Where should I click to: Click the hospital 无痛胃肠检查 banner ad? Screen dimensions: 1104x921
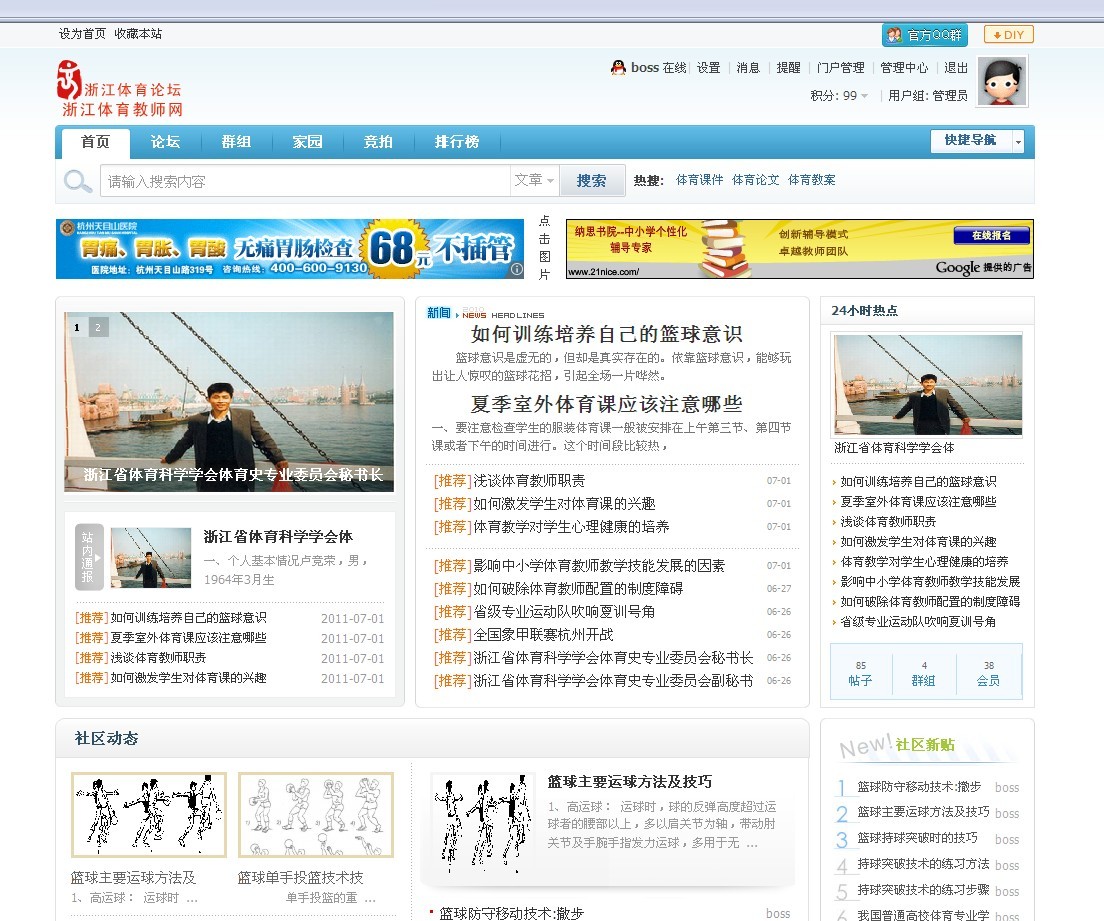coord(289,249)
